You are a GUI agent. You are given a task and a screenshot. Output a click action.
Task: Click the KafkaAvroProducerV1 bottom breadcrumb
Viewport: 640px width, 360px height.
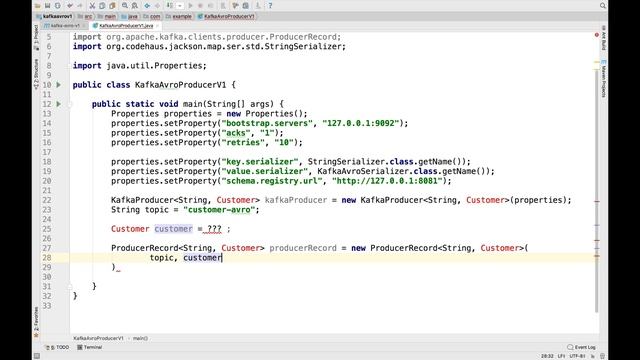pos(98,338)
